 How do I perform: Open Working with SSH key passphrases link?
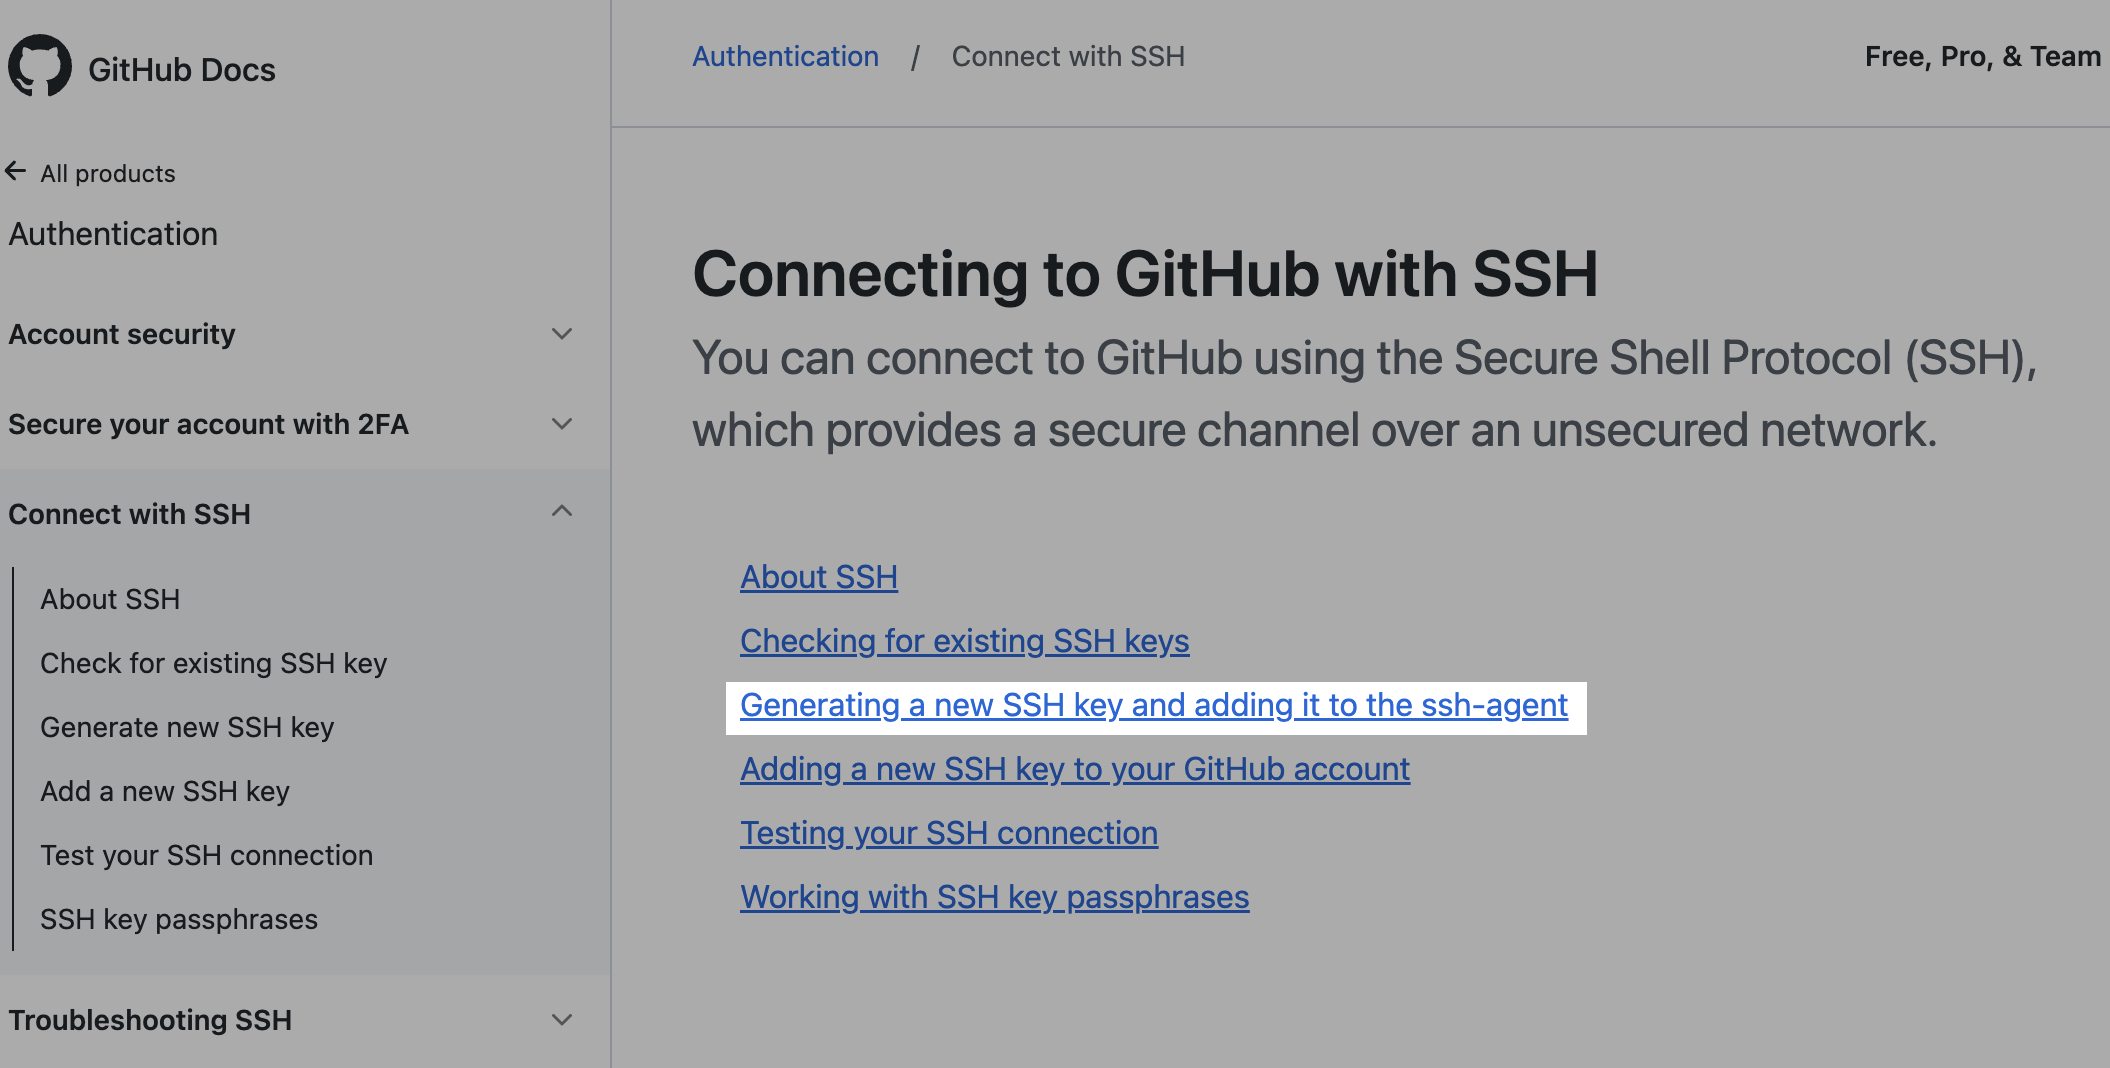pyautogui.click(x=994, y=897)
